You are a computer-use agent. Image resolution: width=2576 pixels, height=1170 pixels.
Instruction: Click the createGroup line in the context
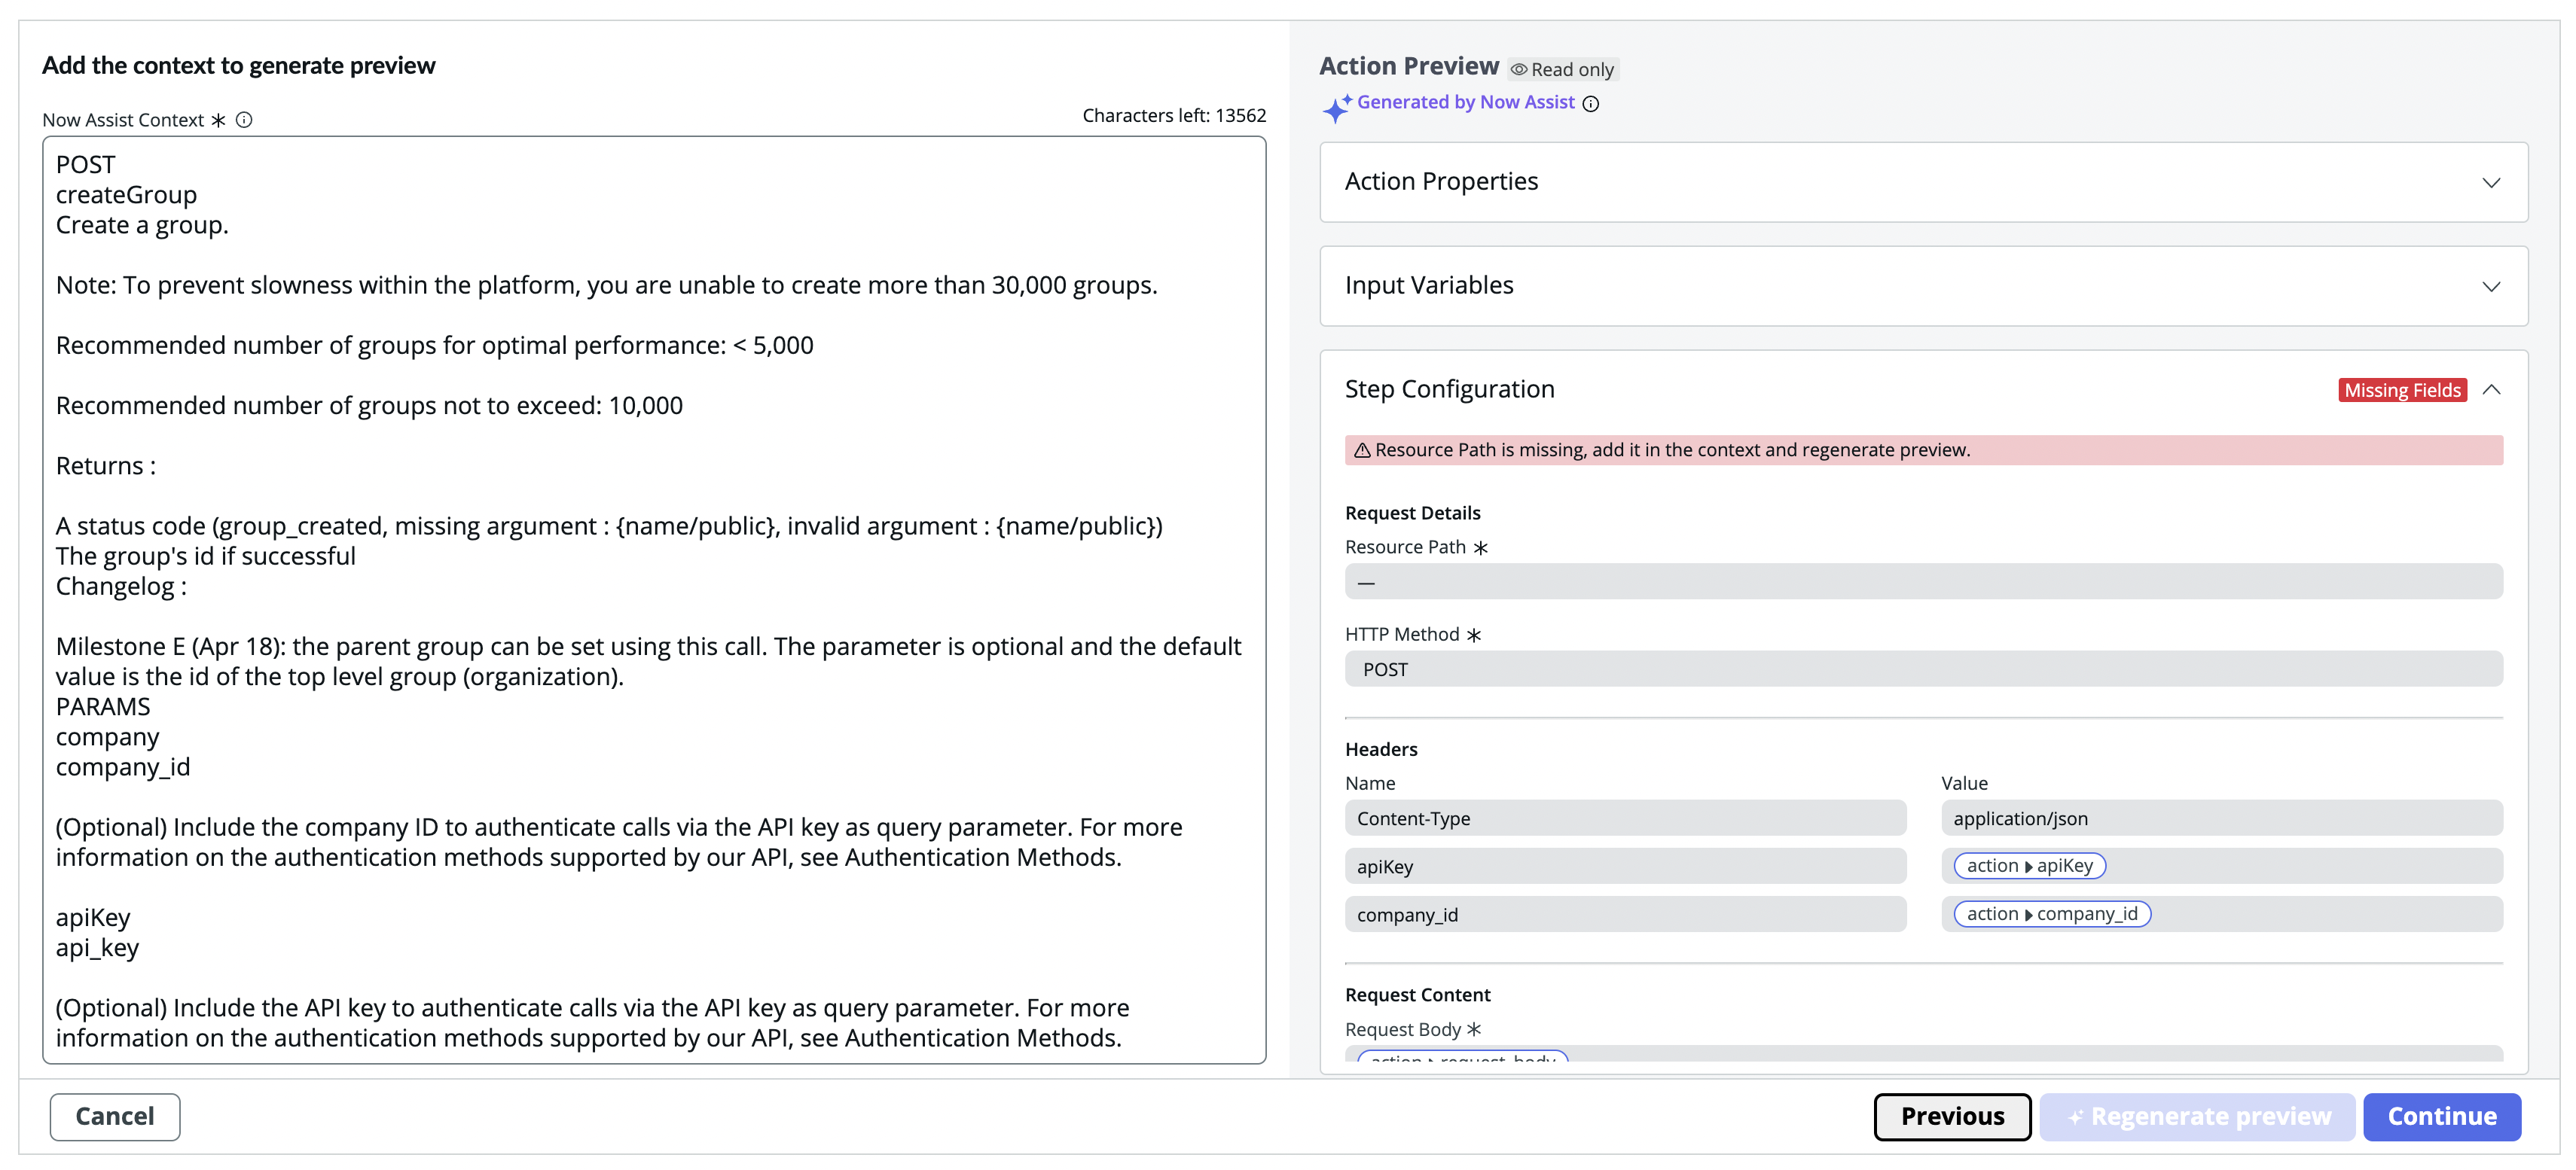point(126,195)
